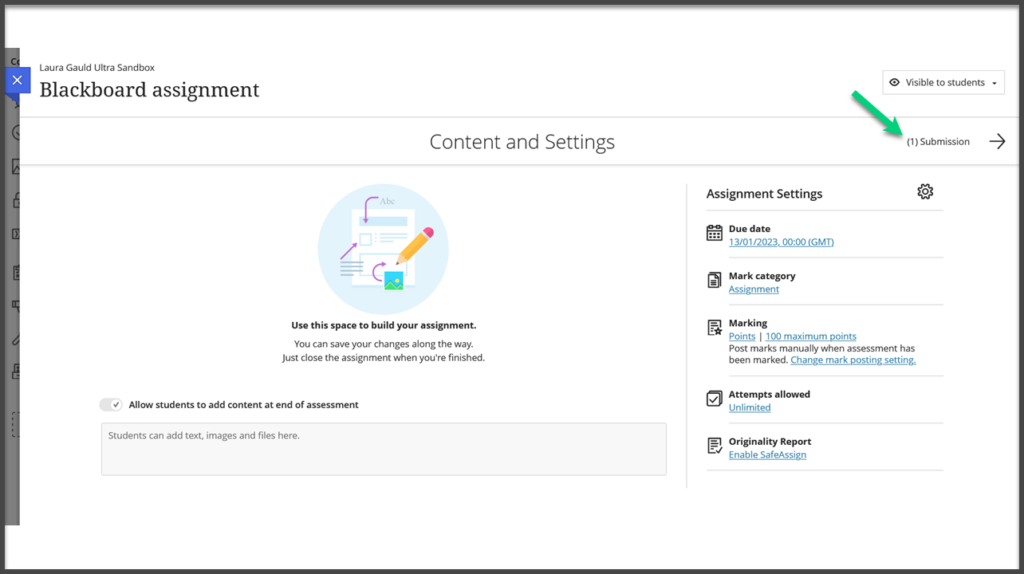Click the Attempts allowed checkbox icon

point(714,398)
